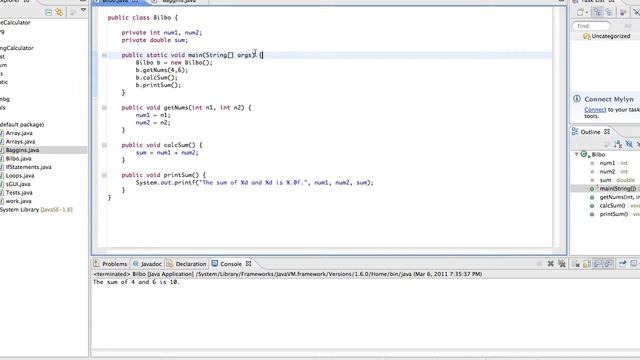The width and height of the screenshot is (640, 360).
Task: Toggle Sort alphabetically in Outline toolbar
Action: coord(618,144)
